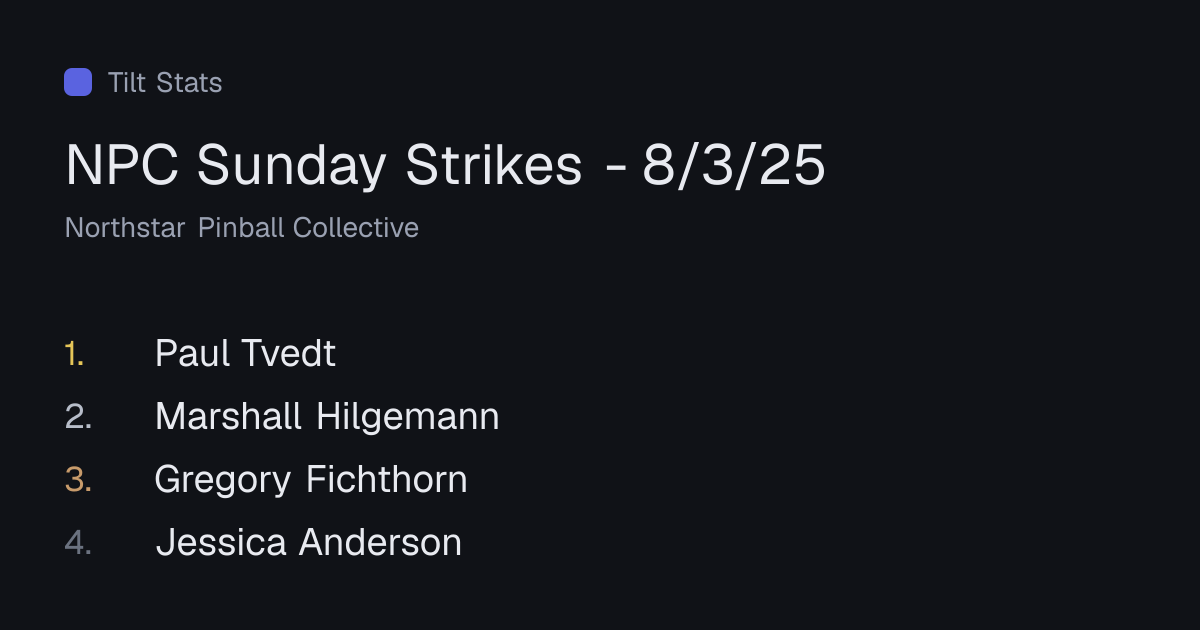
Task: Select Jessica Anderson in the standings
Action: [309, 543]
